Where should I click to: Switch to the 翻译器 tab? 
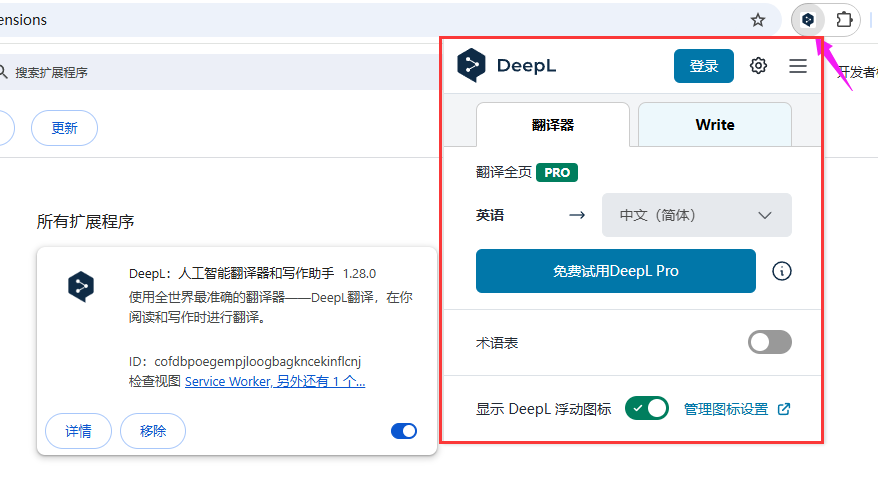[553, 125]
